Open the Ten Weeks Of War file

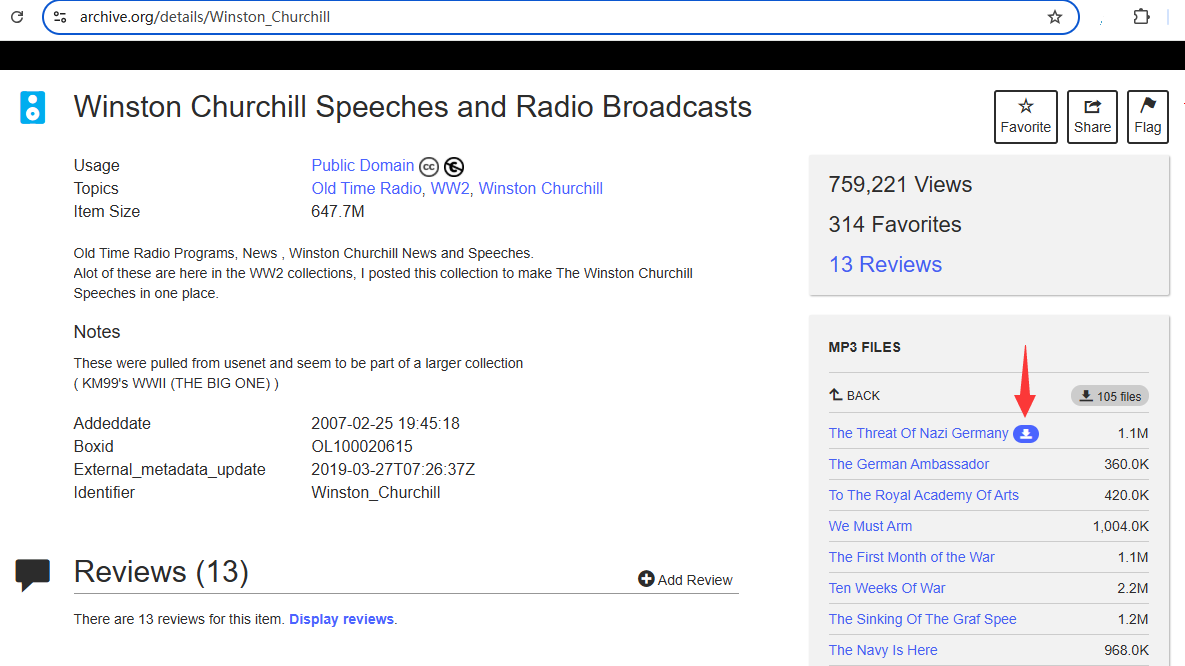tap(886, 588)
